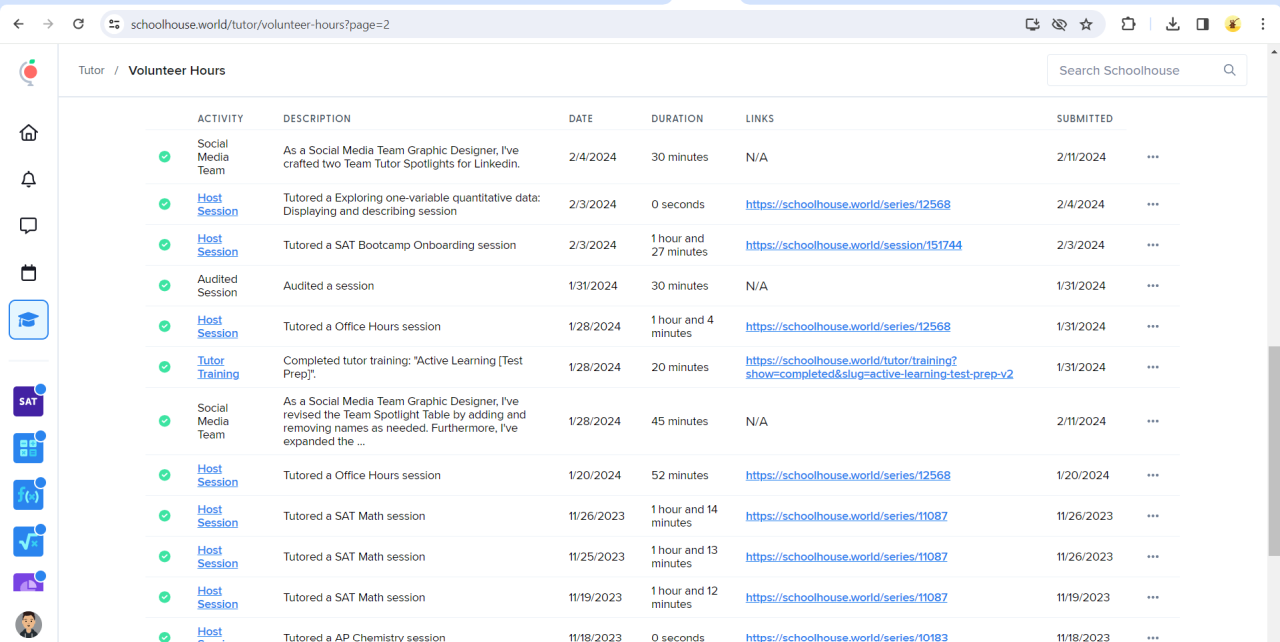The width and height of the screenshot is (1280, 642).
Task: Click the vertical page scrollbar
Action: [x=1273, y=450]
